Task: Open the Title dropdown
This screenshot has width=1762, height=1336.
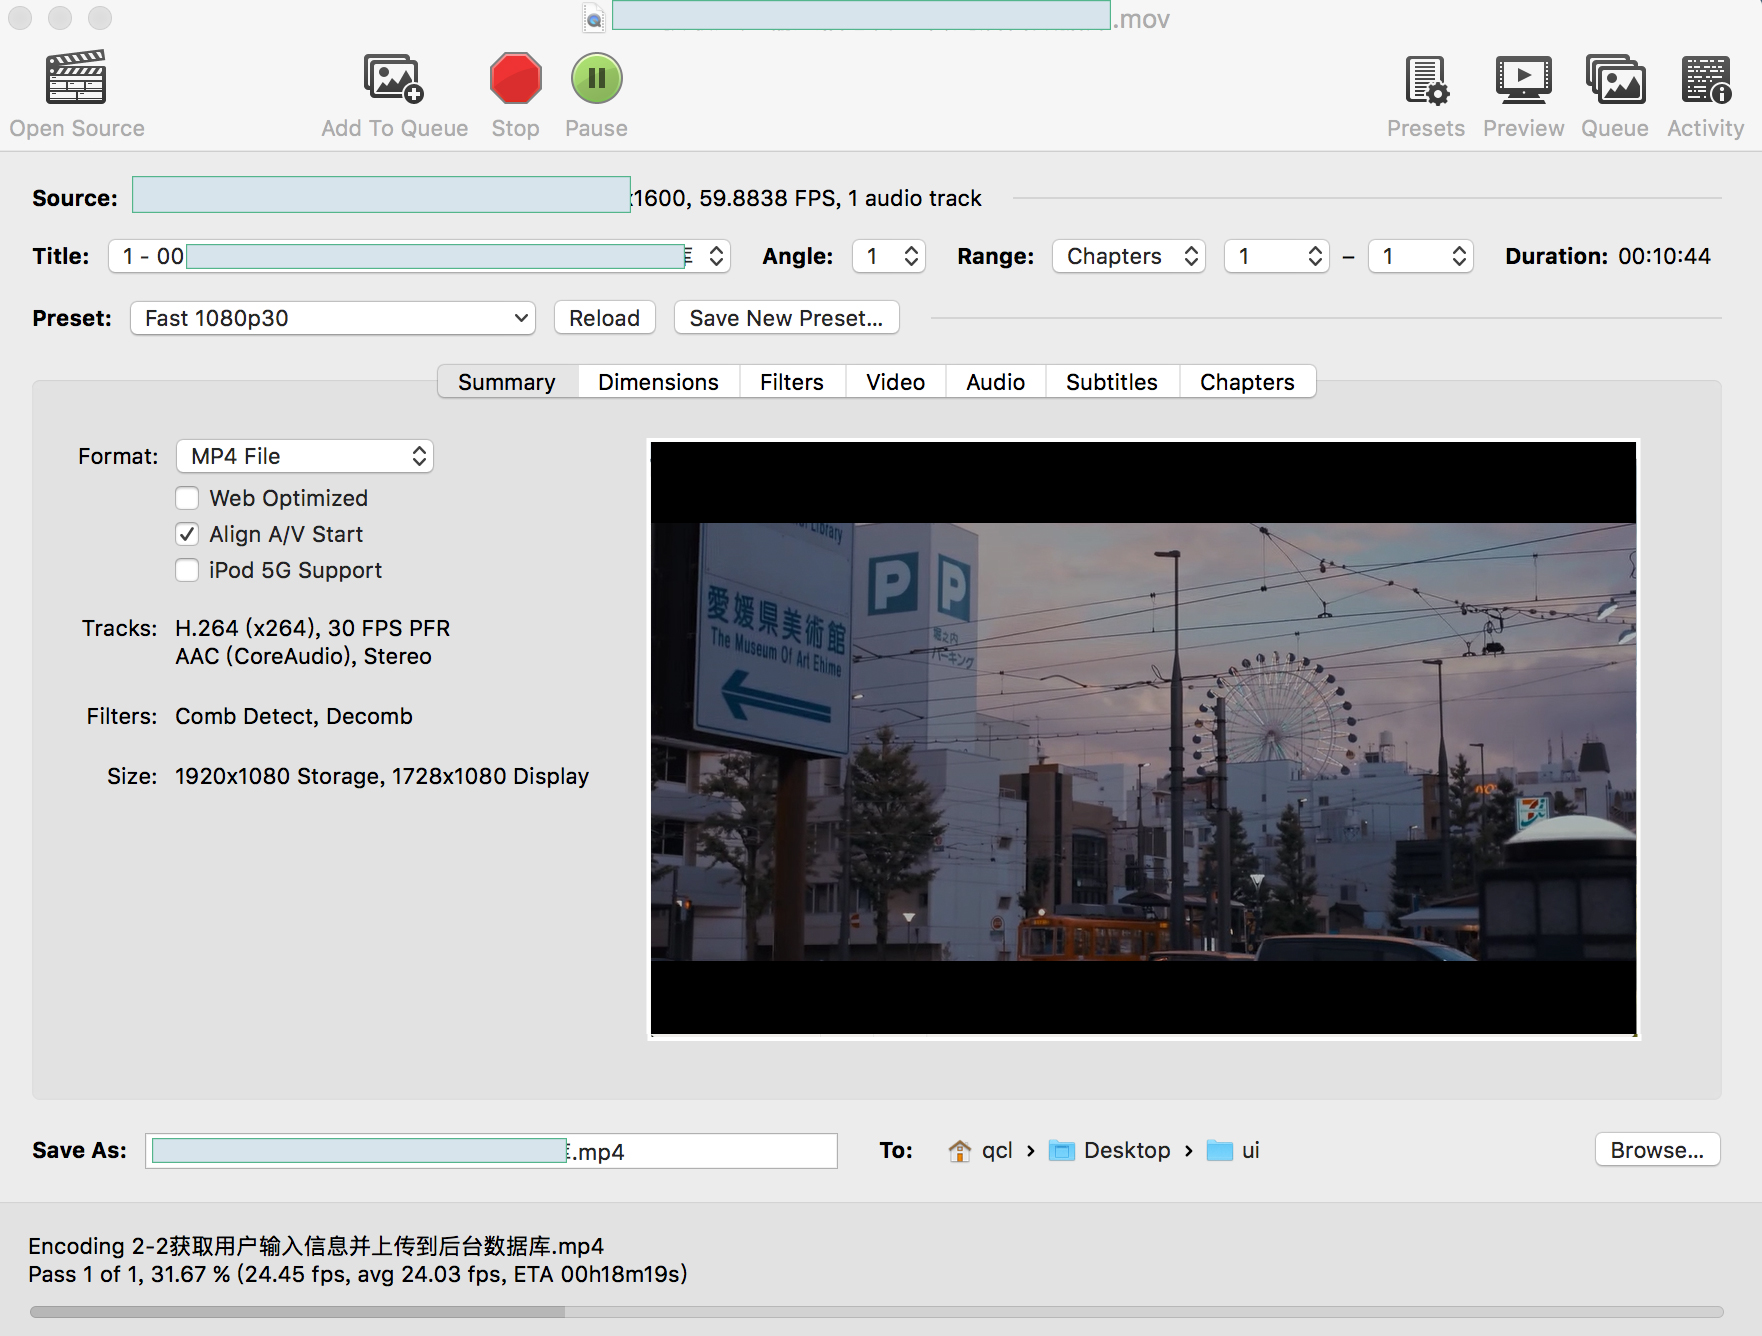Action: 420,256
